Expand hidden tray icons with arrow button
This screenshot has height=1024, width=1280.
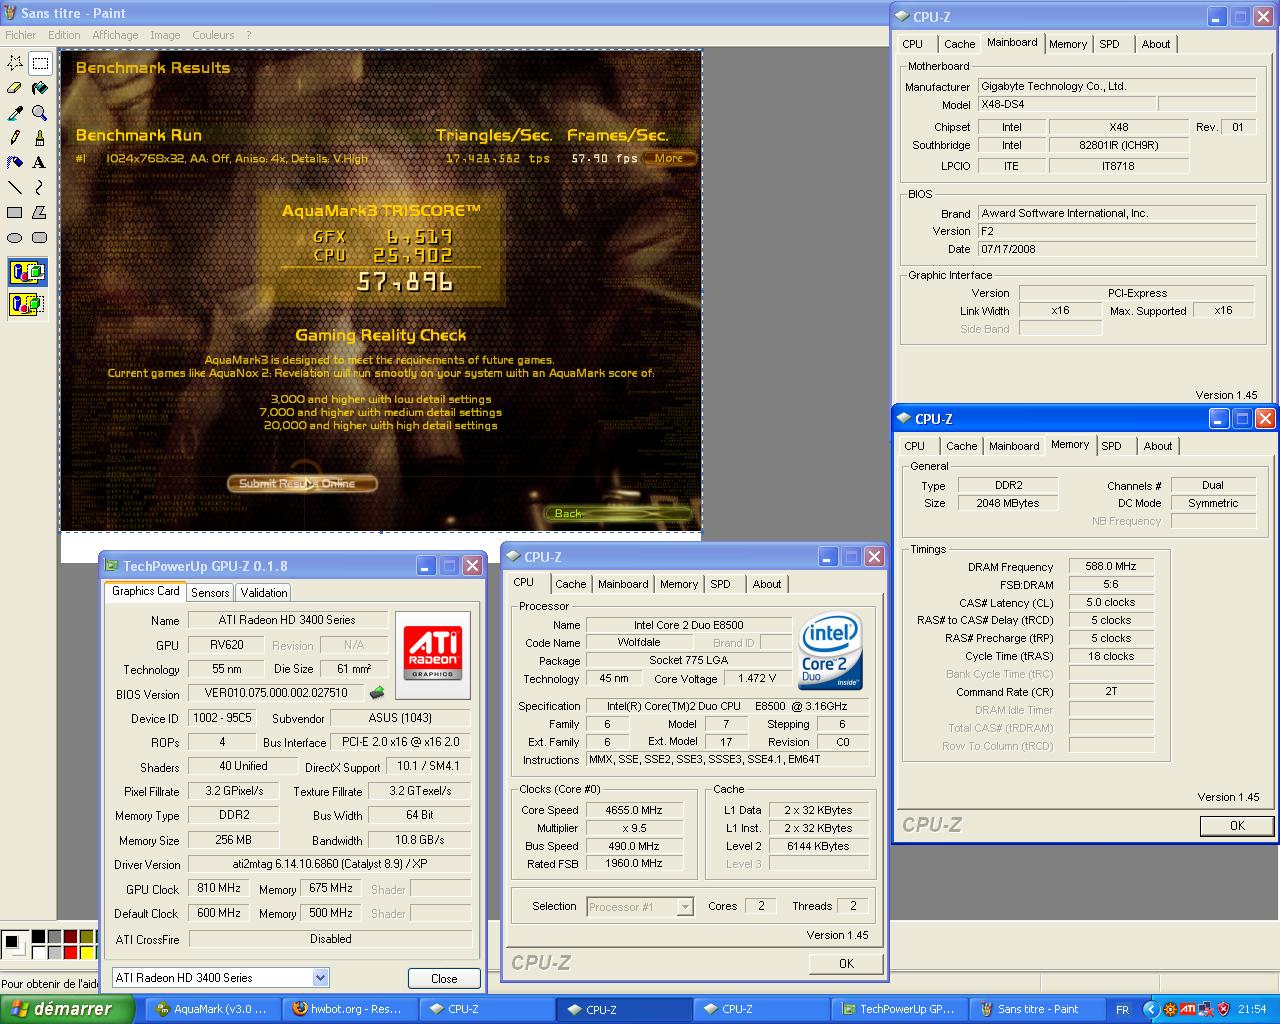(1150, 1009)
